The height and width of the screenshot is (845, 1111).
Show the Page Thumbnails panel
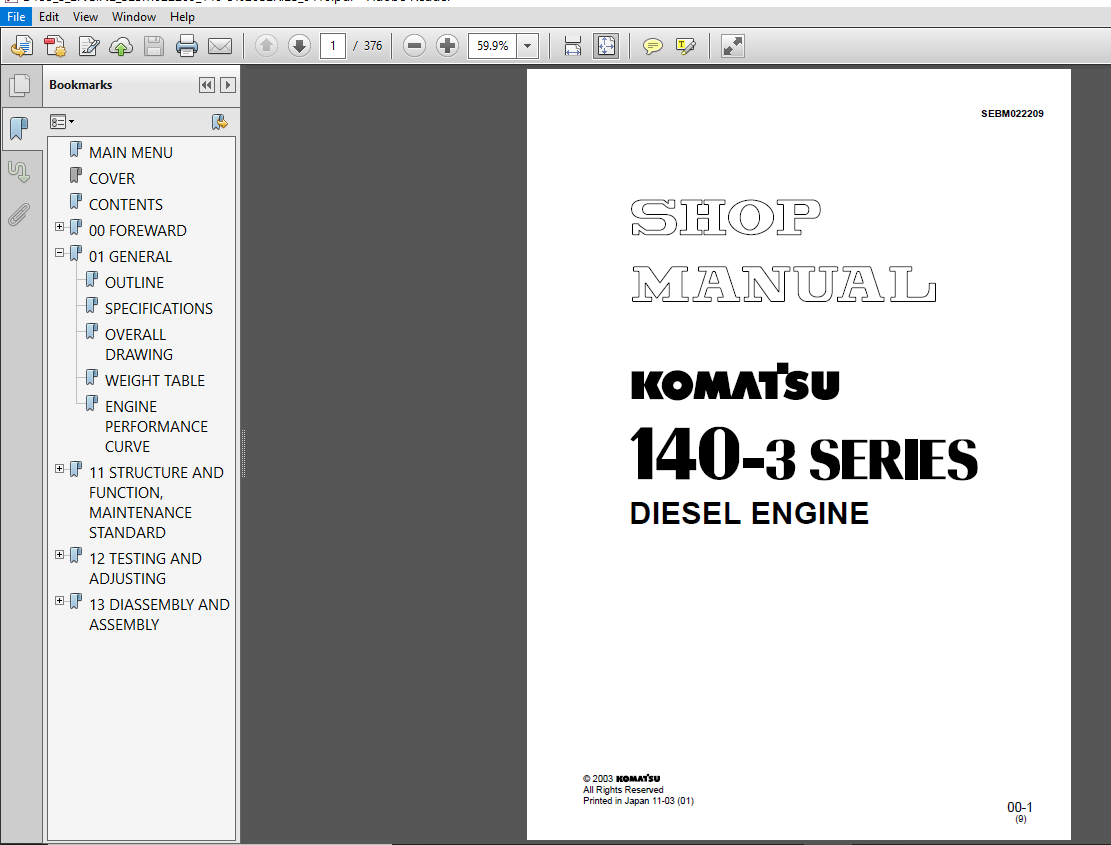click(x=20, y=86)
